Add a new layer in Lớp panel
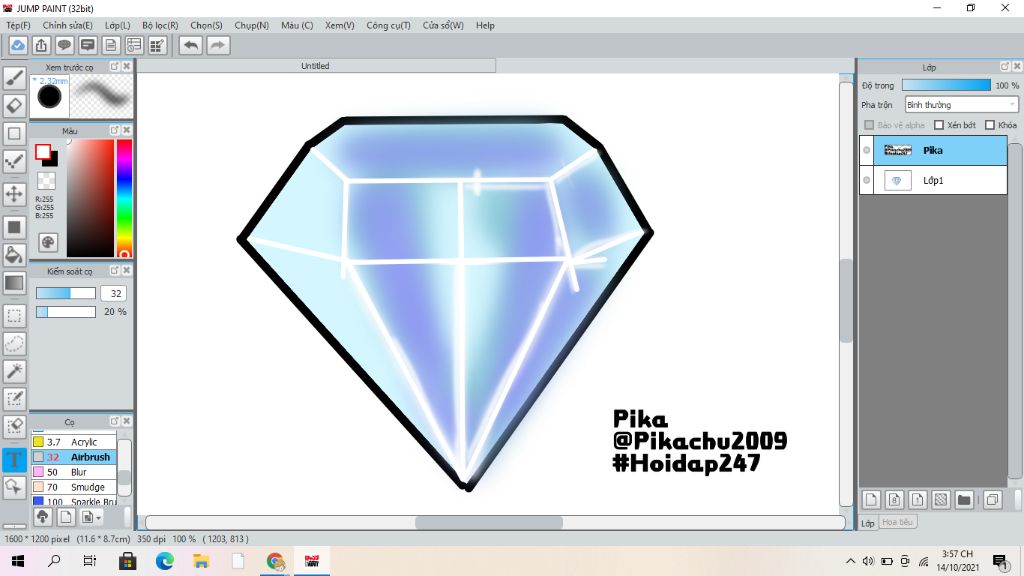Image resolution: width=1024 pixels, height=576 pixels. (x=871, y=500)
